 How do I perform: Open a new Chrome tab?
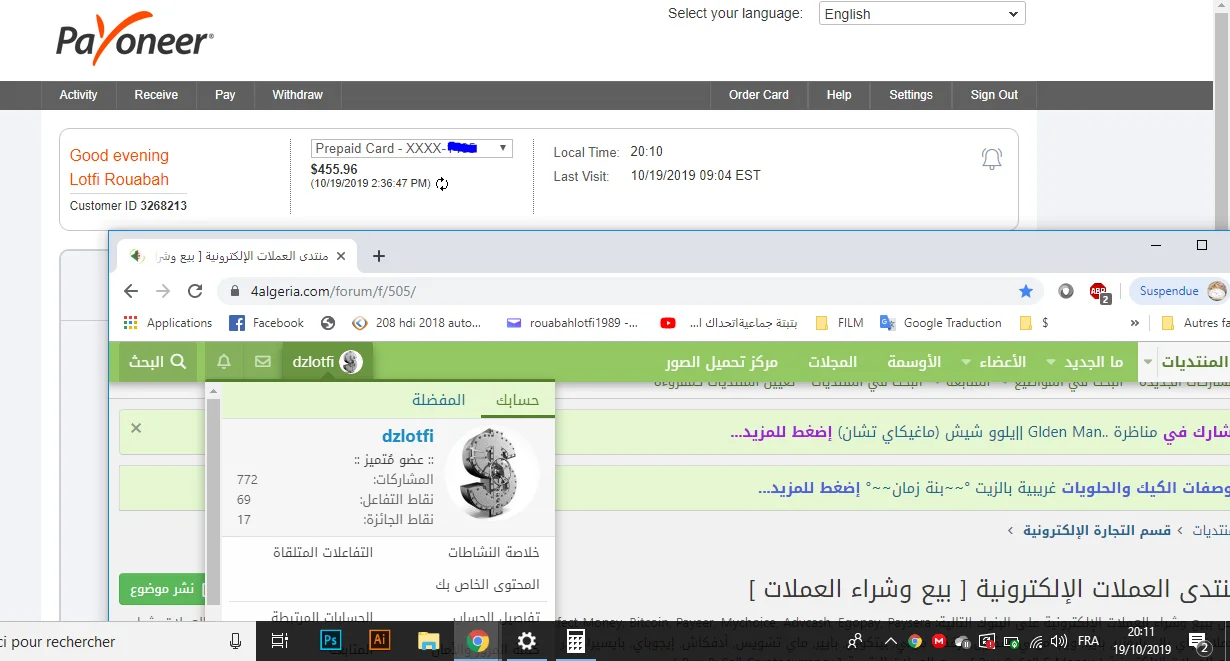[378, 256]
